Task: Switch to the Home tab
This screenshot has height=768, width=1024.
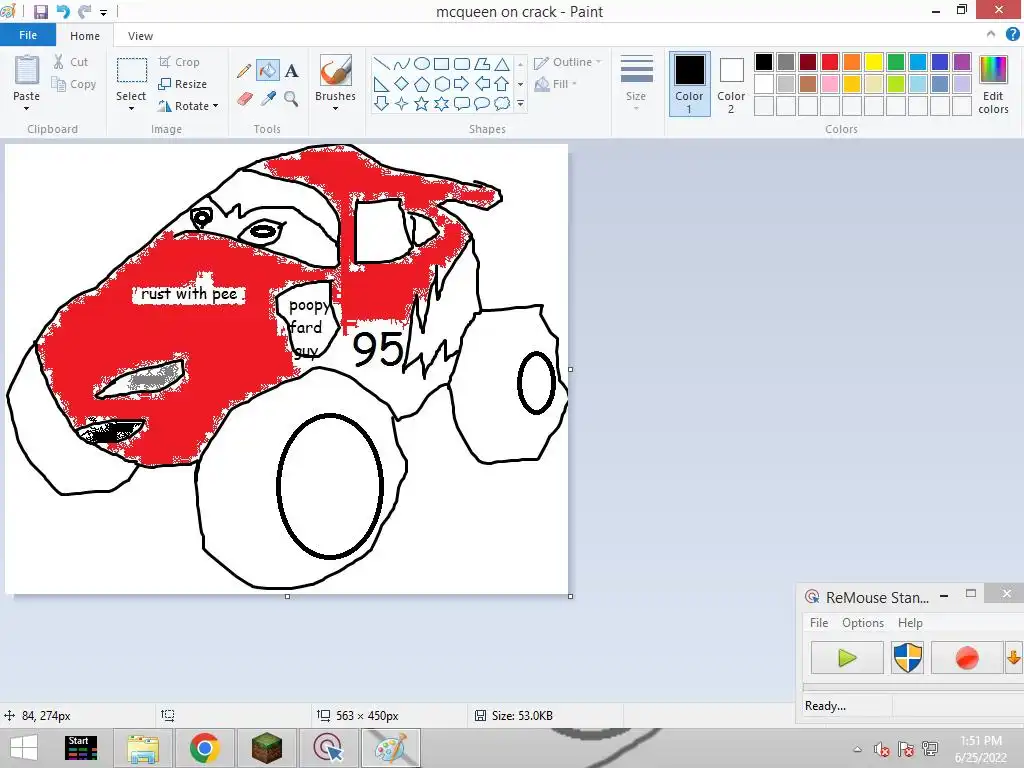Action: pyautogui.click(x=85, y=36)
